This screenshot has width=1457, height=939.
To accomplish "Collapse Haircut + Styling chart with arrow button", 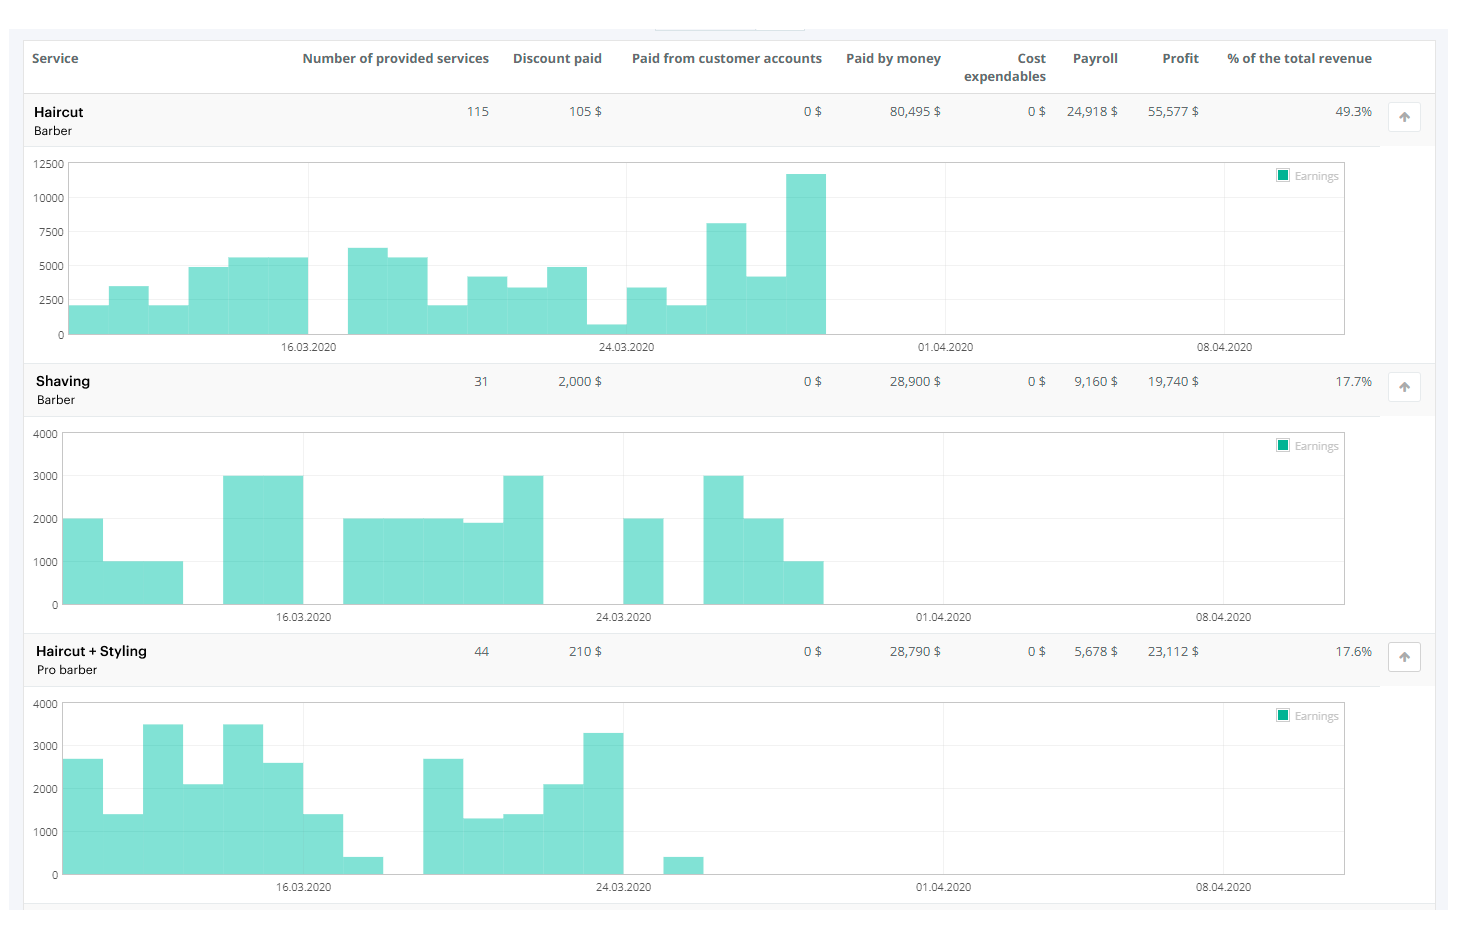I will [1404, 657].
